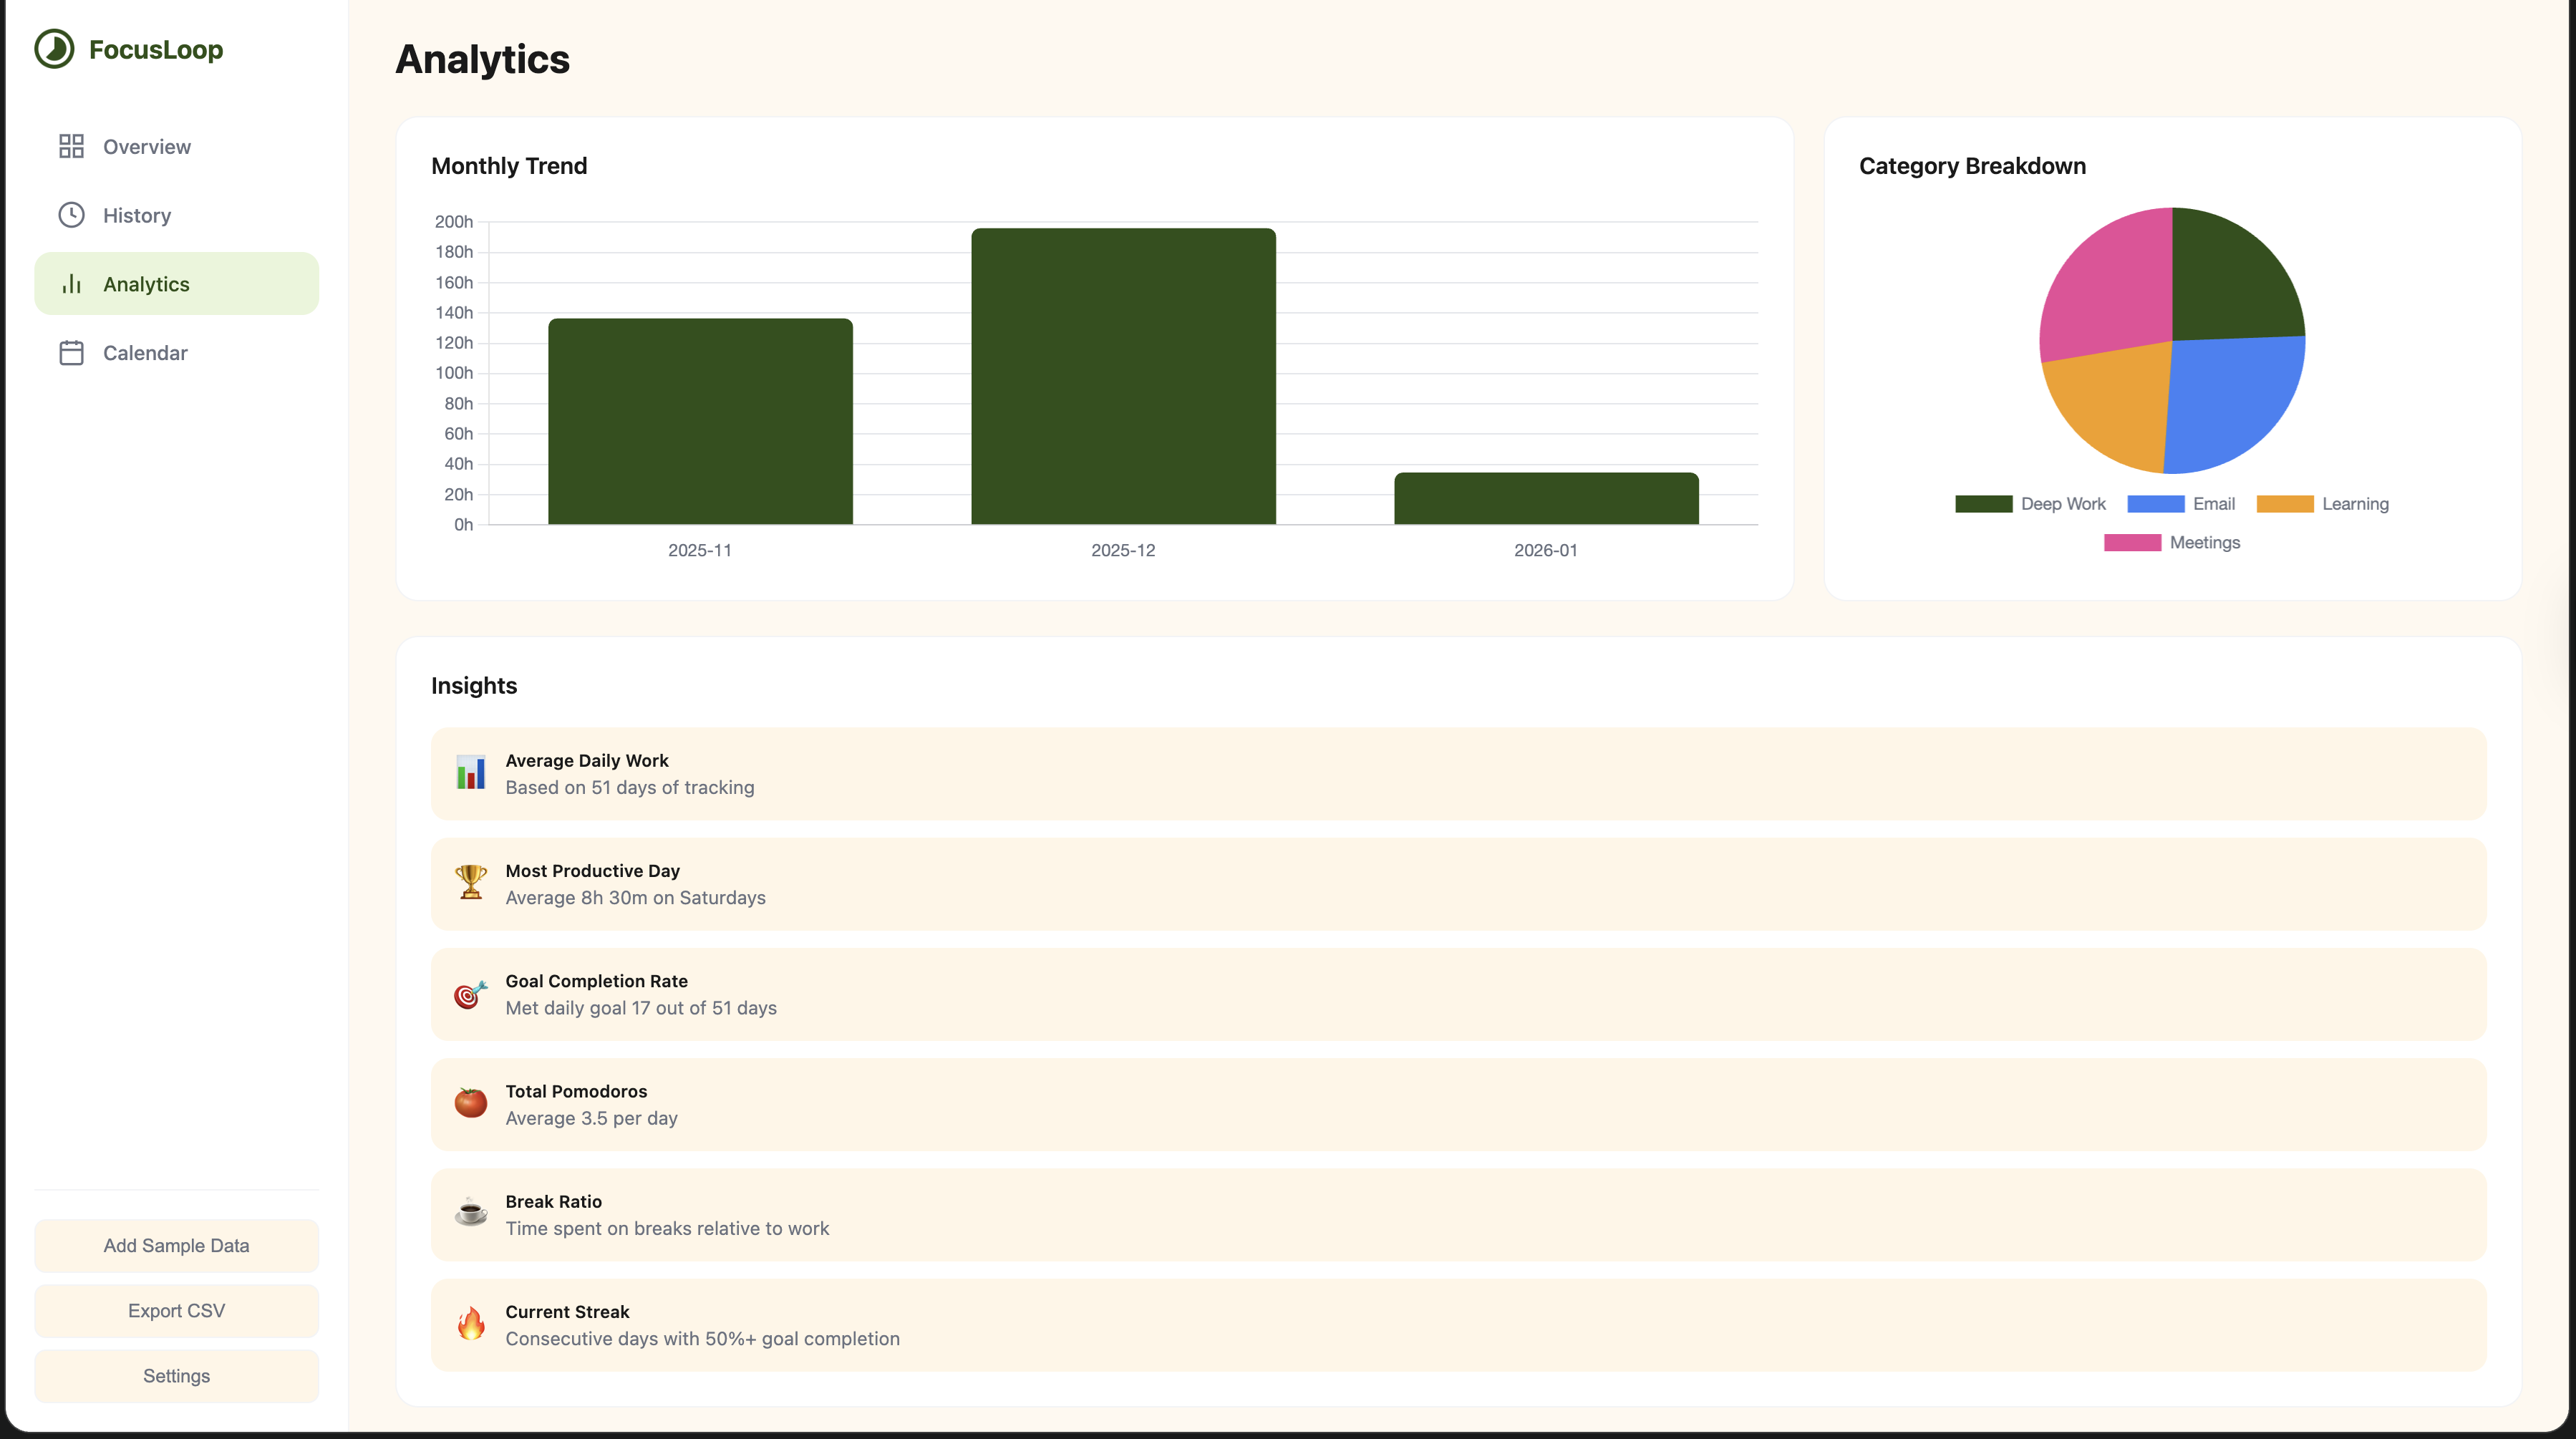Click the Overview grid icon
This screenshot has width=2576, height=1439.
click(71, 147)
